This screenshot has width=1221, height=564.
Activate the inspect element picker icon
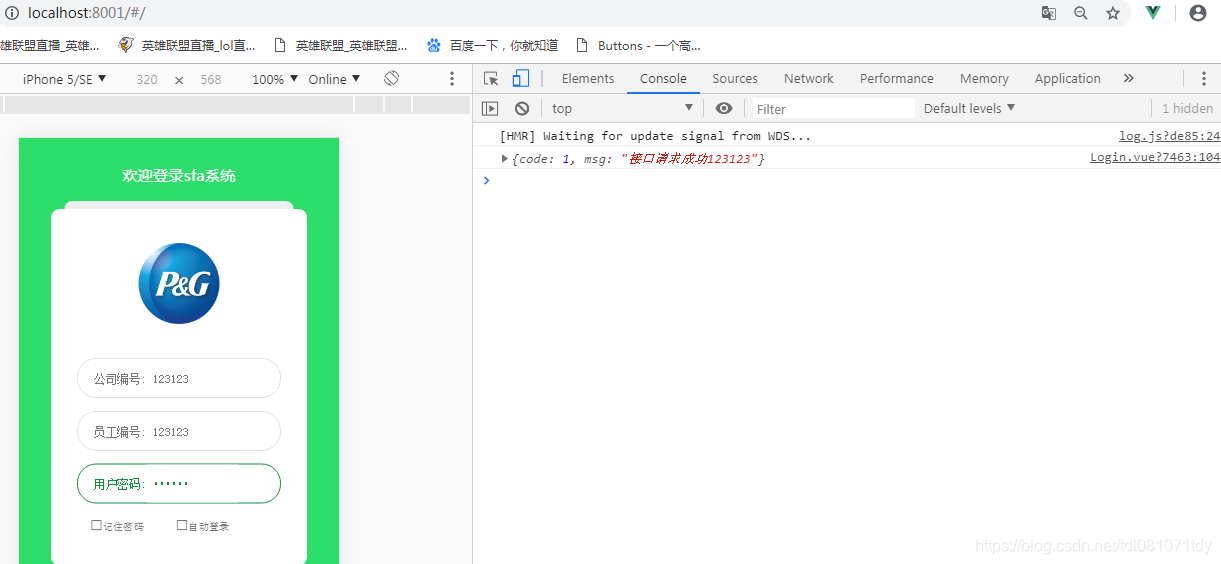491,79
